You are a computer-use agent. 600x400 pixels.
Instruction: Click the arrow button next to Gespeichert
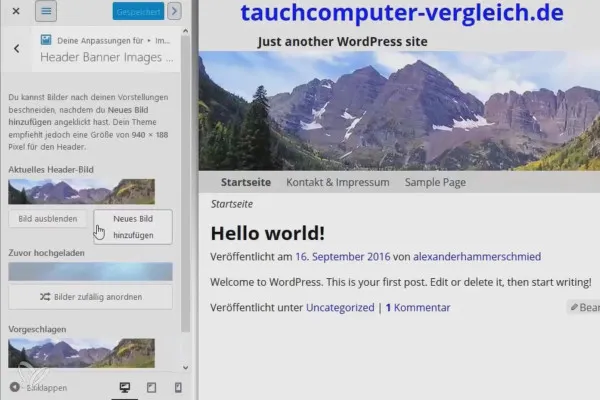point(174,11)
